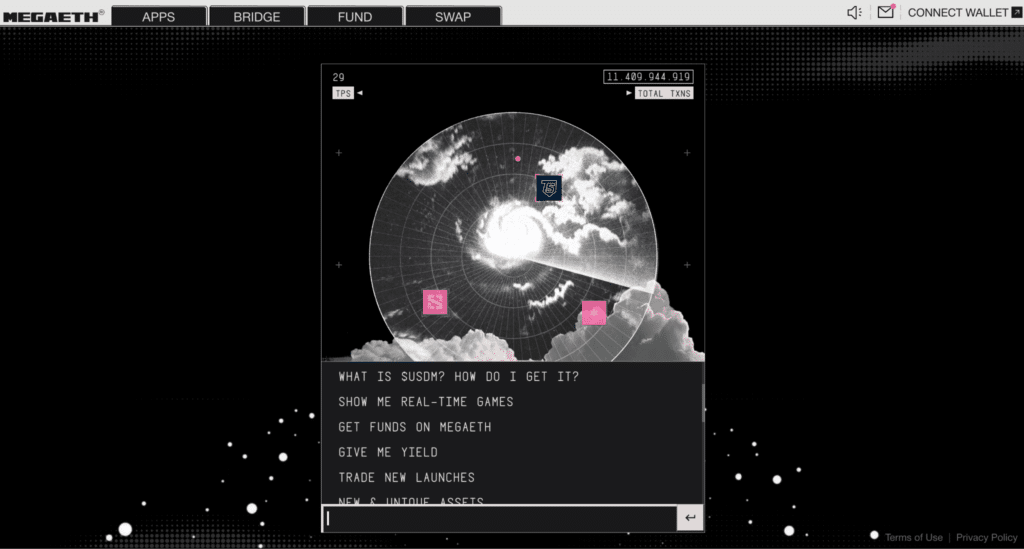
Task: Click the enter arrow submit button
Action: tap(690, 518)
